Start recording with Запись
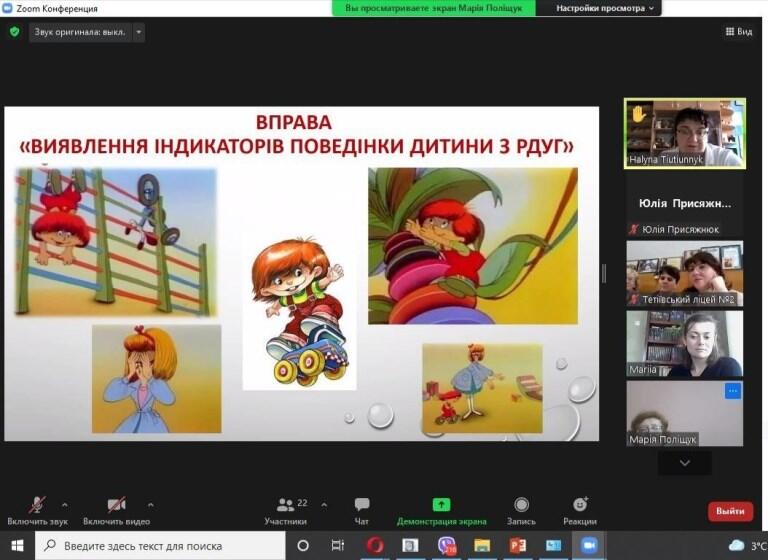Screen dimensions: 768x560 click(521, 511)
